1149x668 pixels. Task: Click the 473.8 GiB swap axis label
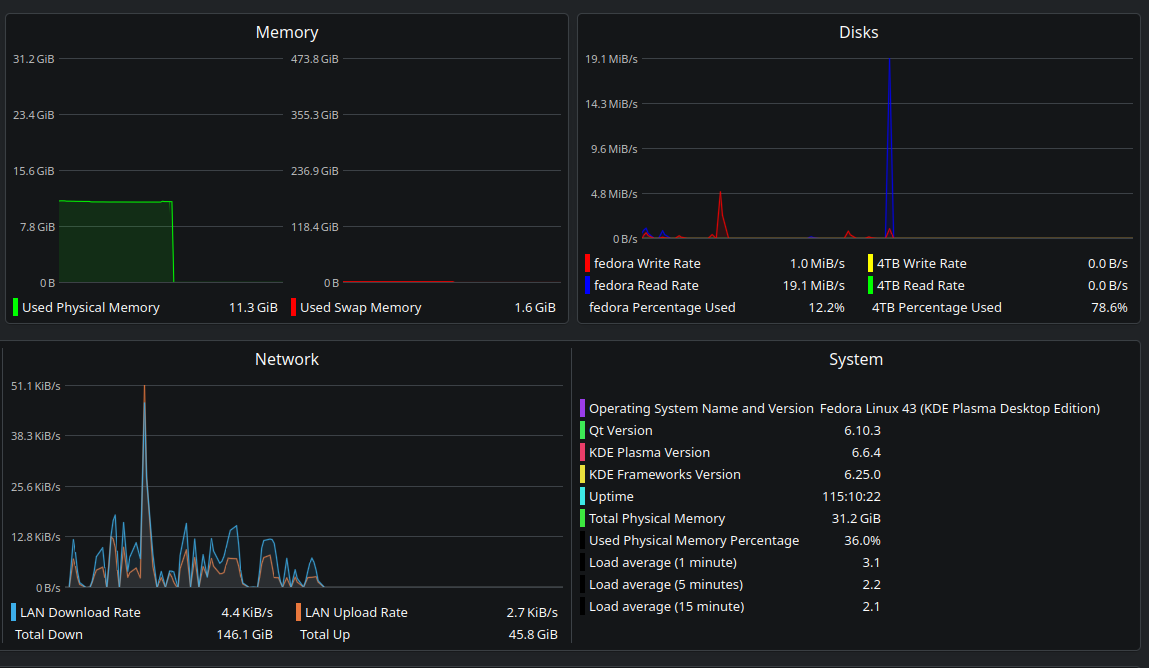coord(314,59)
